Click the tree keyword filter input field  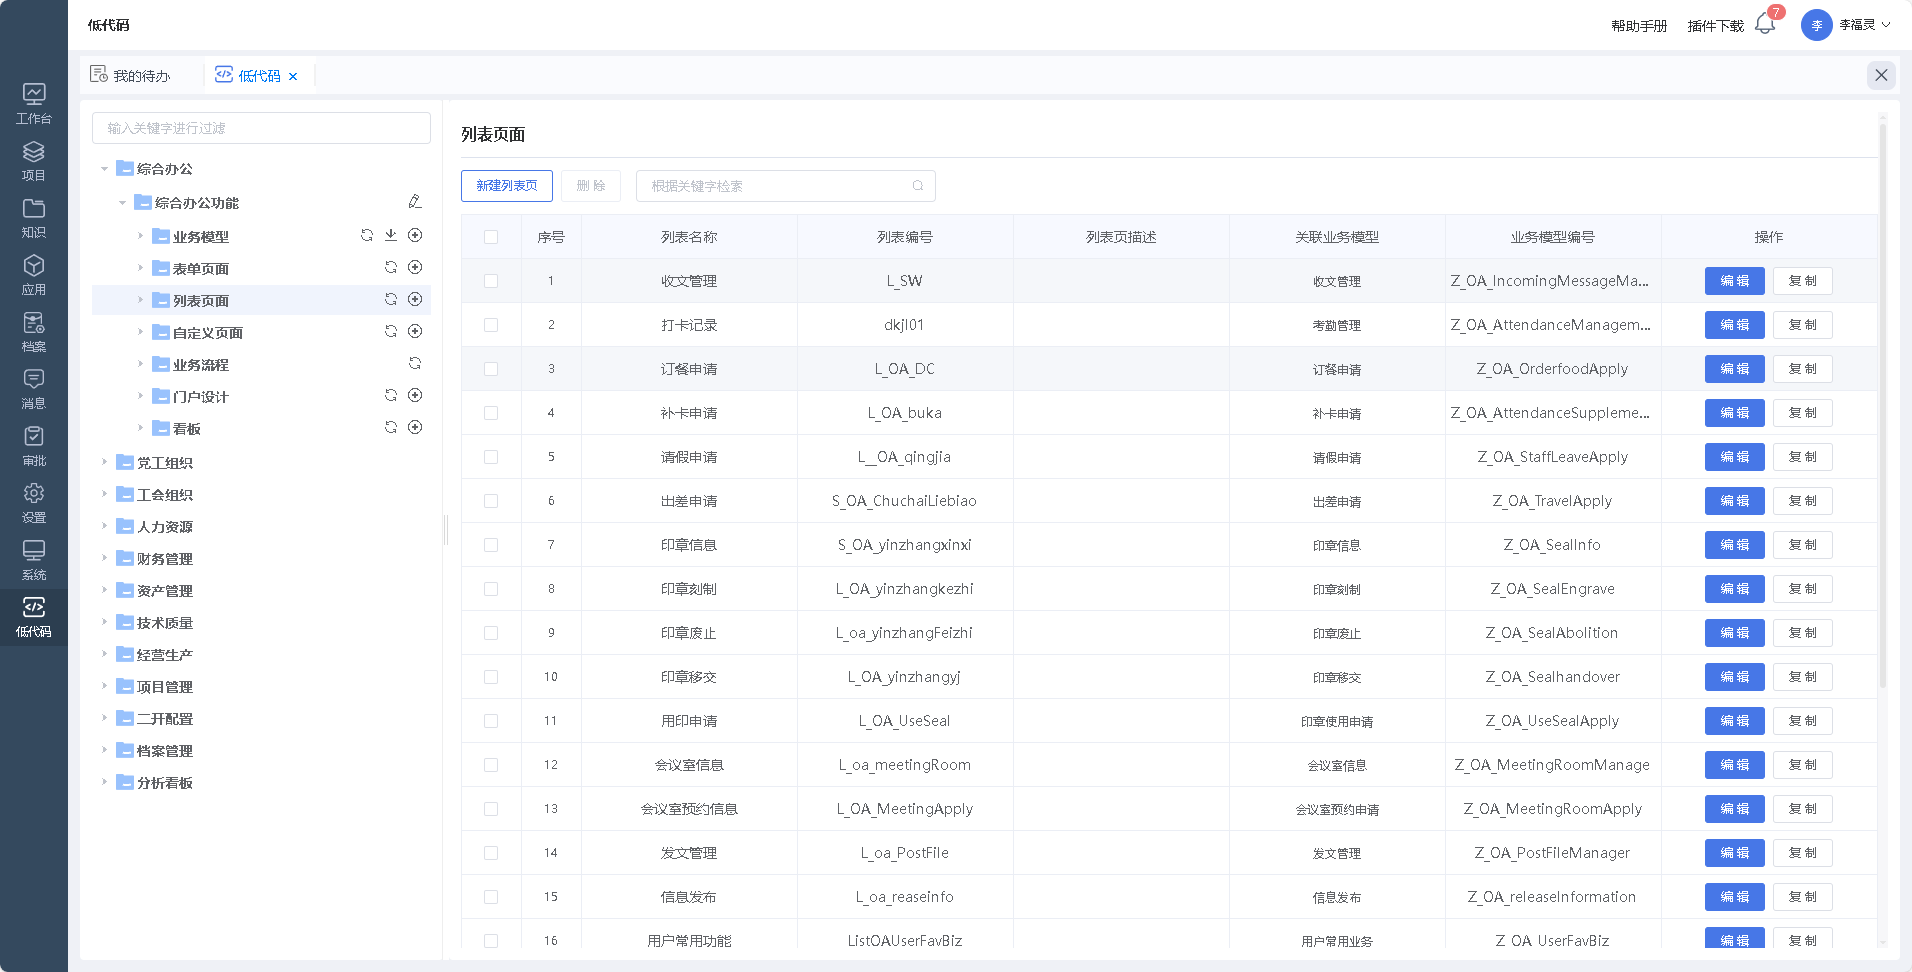(x=261, y=128)
